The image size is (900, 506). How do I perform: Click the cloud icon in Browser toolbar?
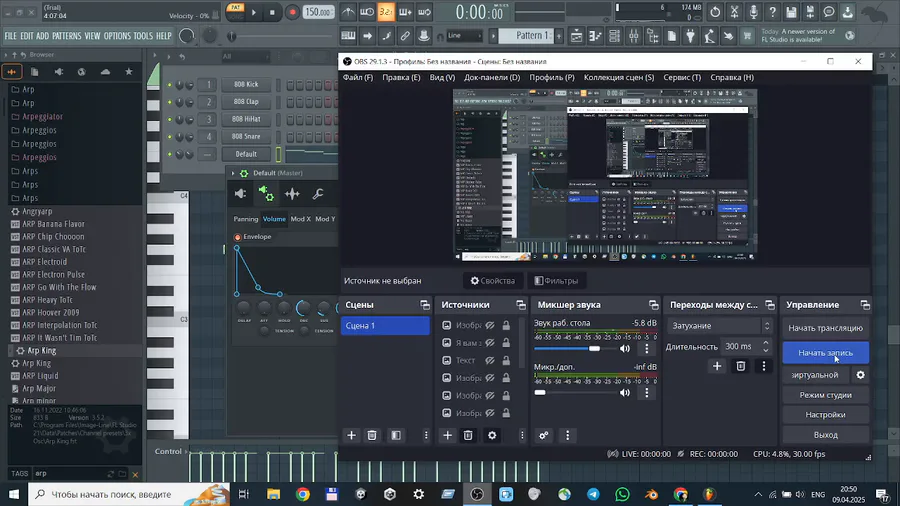click(x=105, y=72)
